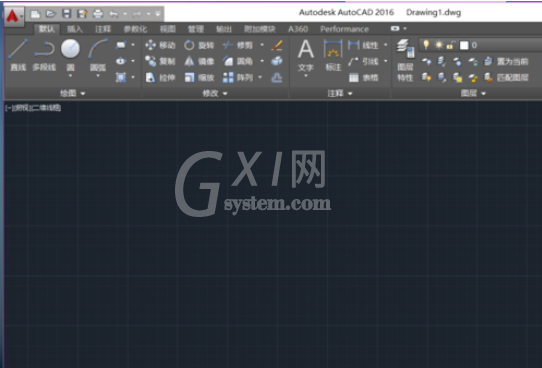The height and width of the screenshot is (368, 542).
Task: Switch to the Output (输出) ribbon tab
Action: click(x=224, y=29)
